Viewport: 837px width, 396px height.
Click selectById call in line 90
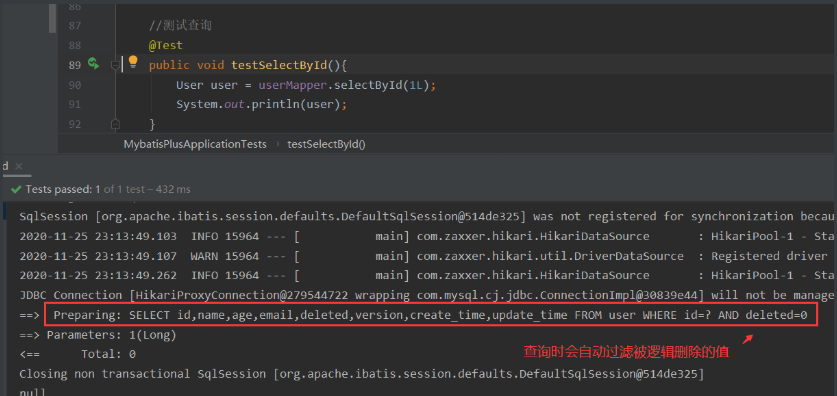coord(368,85)
